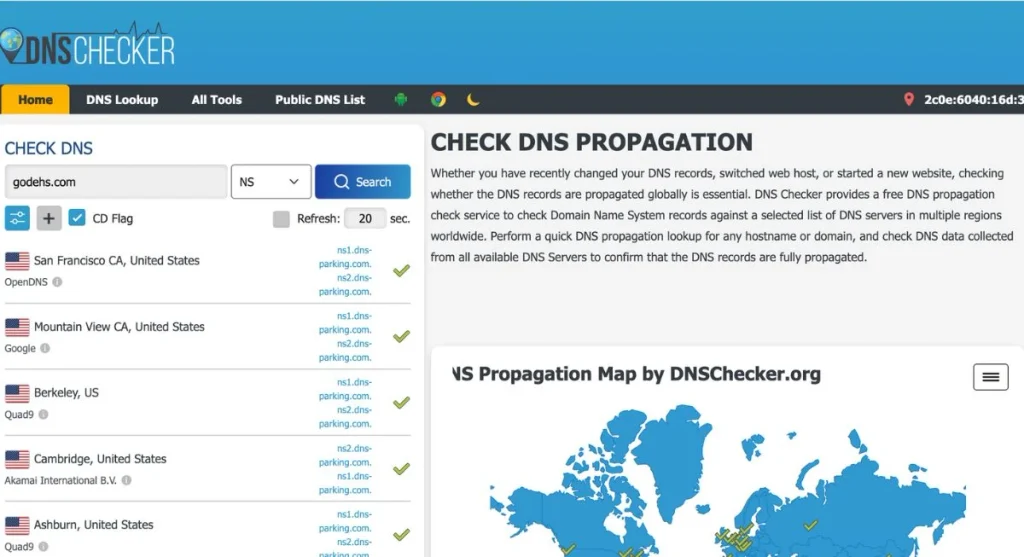Focus the domain field containing godehs.com
This screenshot has height=557, width=1024.
[116, 182]
